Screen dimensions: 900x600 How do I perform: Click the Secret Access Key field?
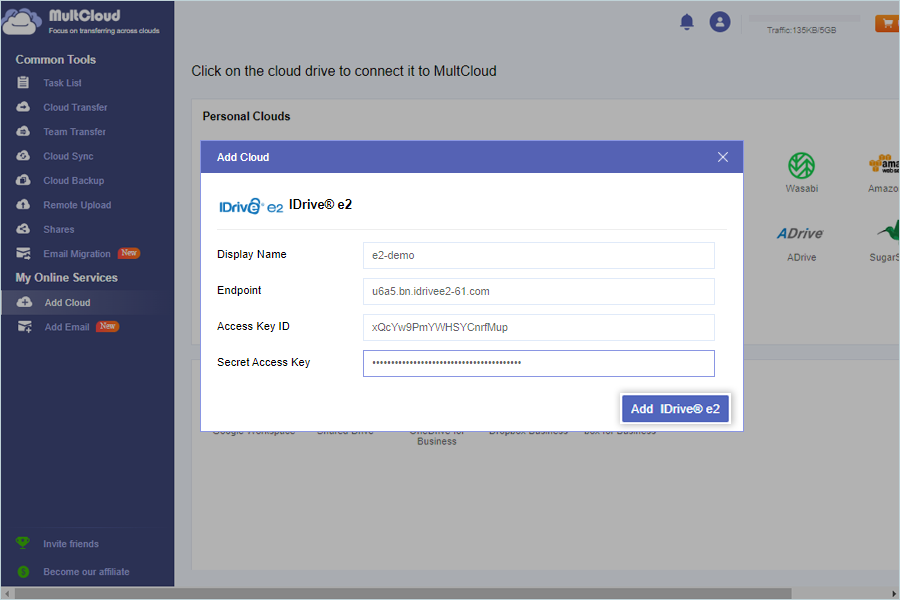point(538,363)
